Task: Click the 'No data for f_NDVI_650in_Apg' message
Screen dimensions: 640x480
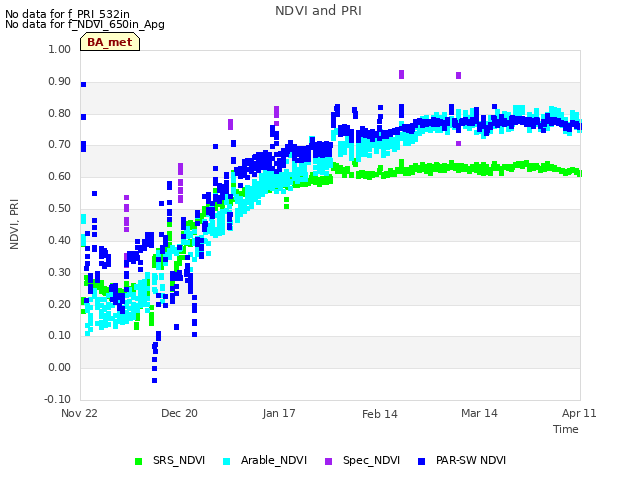Action: tap(85, 24)
